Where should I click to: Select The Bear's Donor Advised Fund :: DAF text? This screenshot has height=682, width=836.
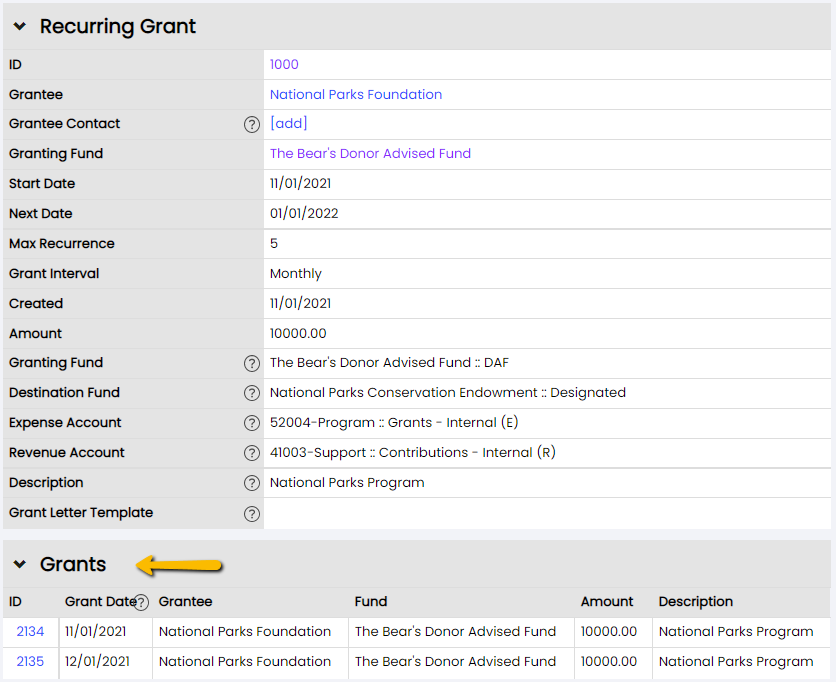point(389,363)
